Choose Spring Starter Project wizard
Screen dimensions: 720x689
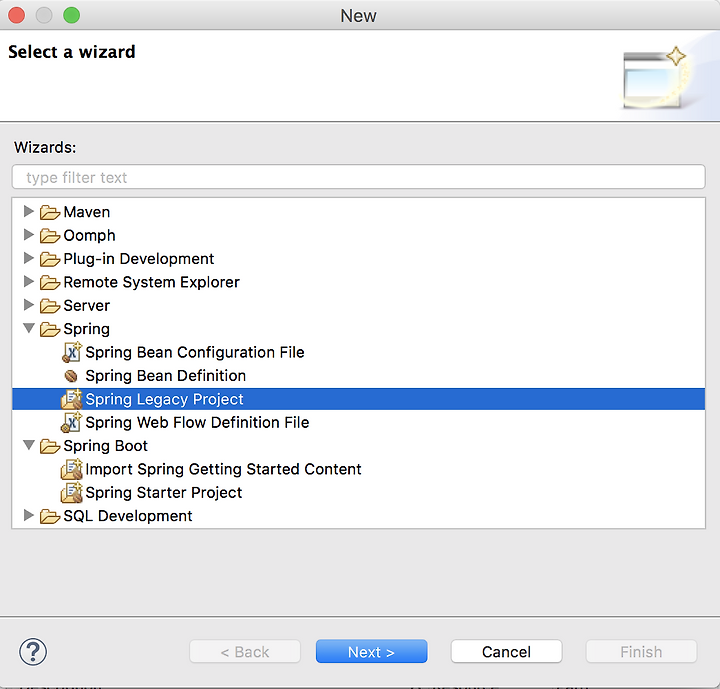click(163, 493)
